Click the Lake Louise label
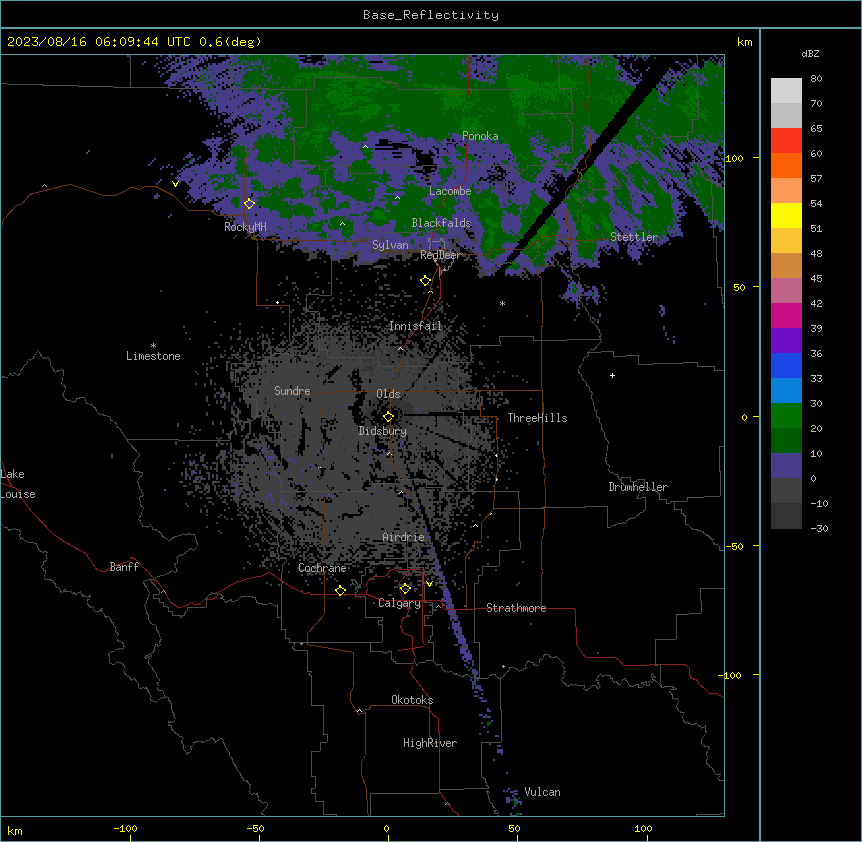Image resolution: width=862 pixels, height=842 pixels. pos(18,484)
